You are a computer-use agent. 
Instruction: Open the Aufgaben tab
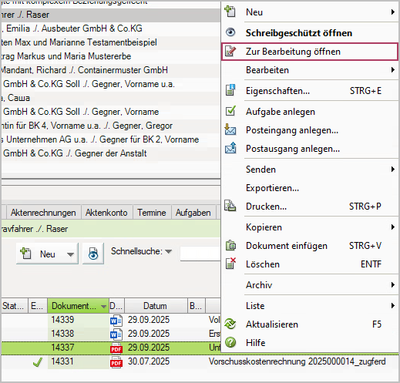pyautogui.click(x=193, y=212)
